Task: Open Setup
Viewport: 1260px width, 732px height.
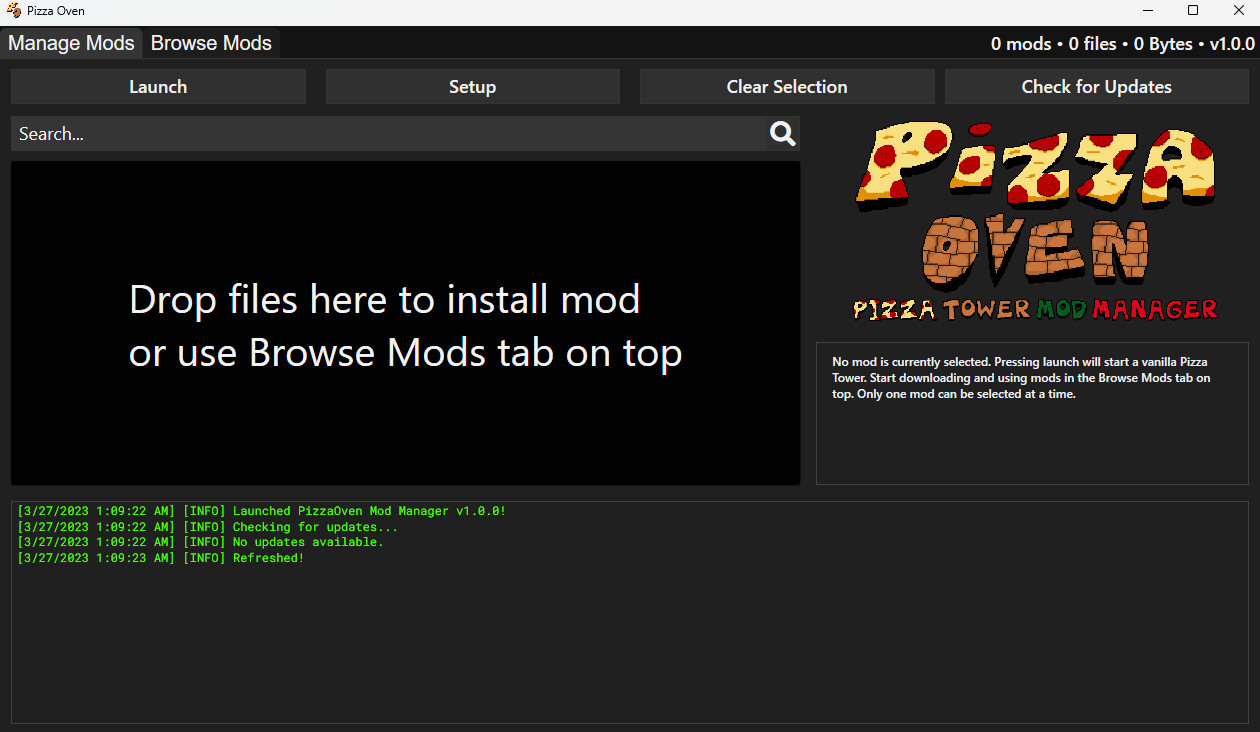Action: coord(472,87)
